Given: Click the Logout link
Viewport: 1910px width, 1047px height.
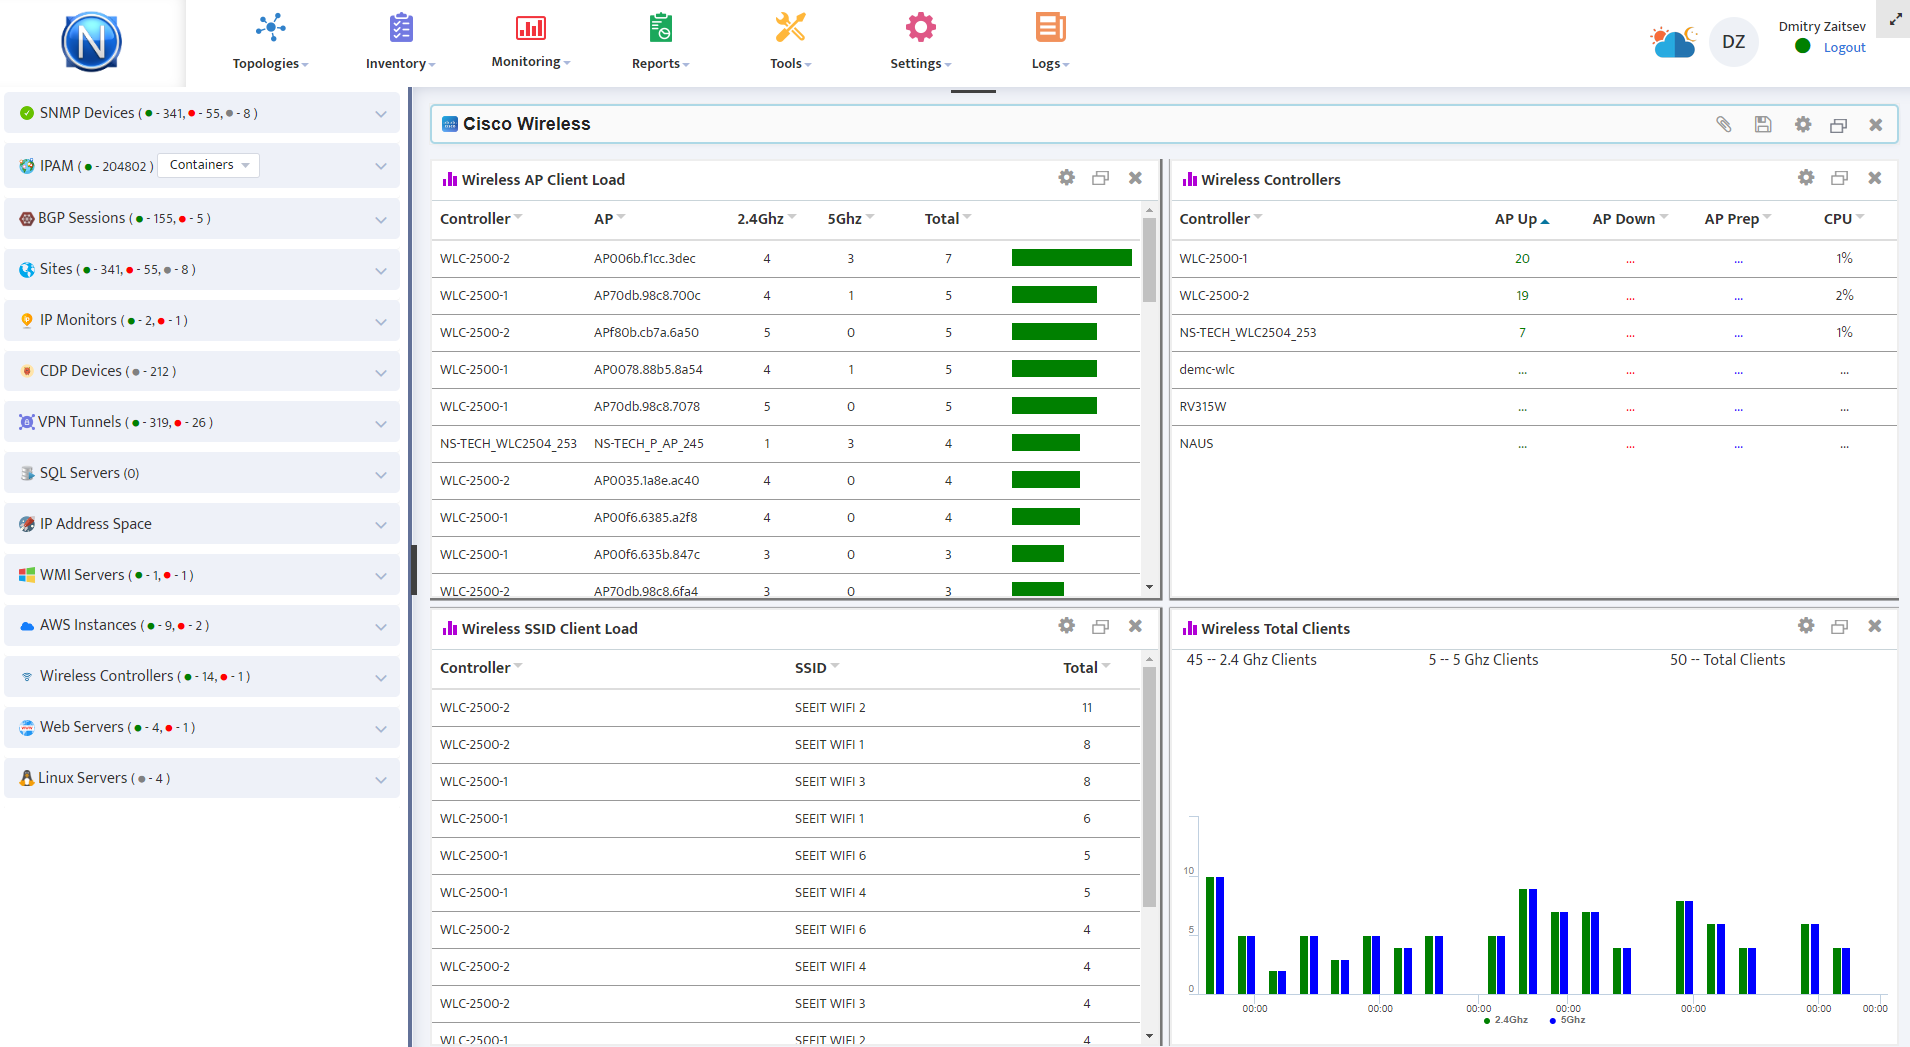Looking at the screenshot, I should pyautogui.click(x=1844, y=47).
